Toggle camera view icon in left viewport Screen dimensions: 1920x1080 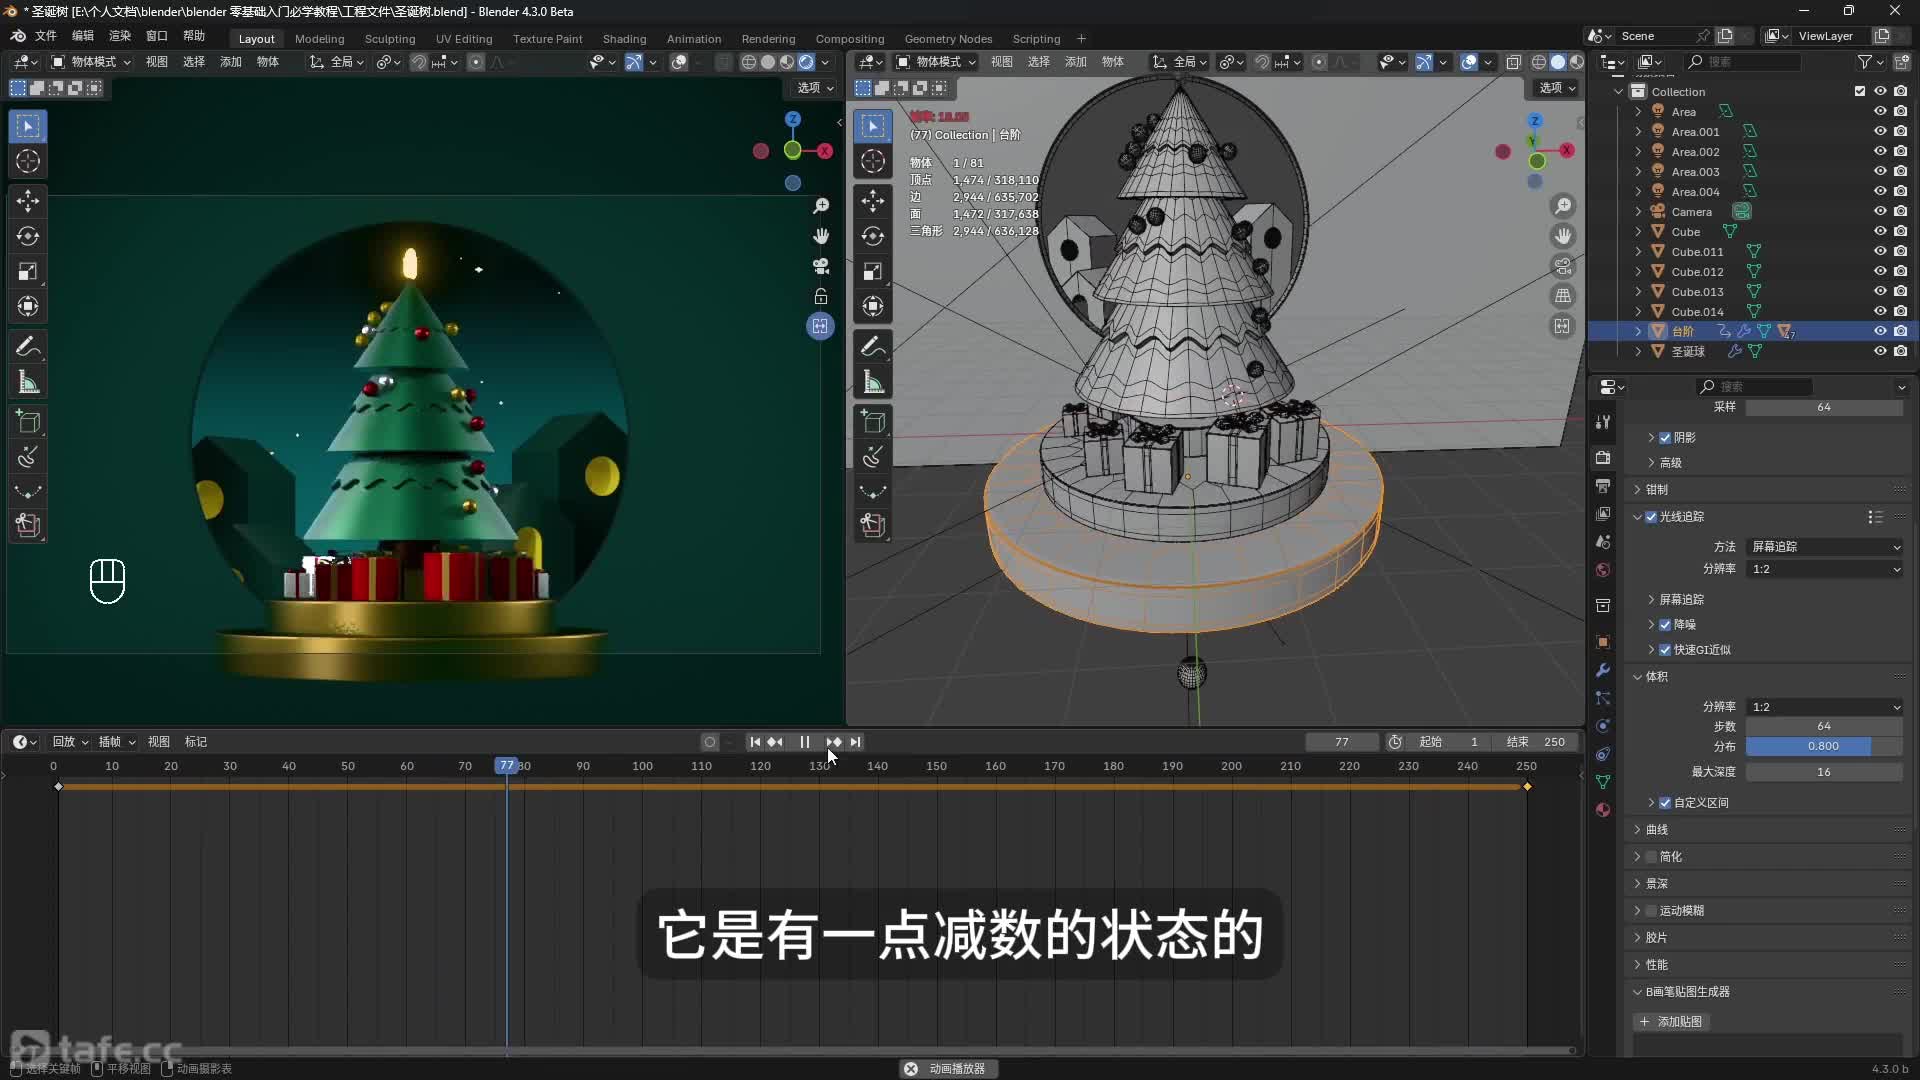821,266
